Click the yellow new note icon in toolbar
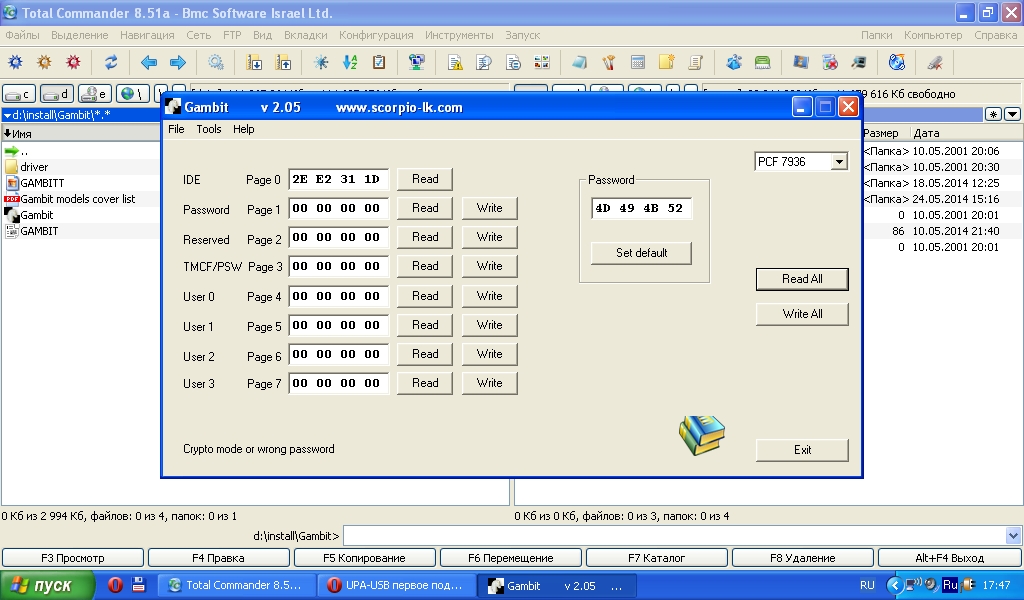The width and height of the screenshot is (1024, 600). point(666,63)
